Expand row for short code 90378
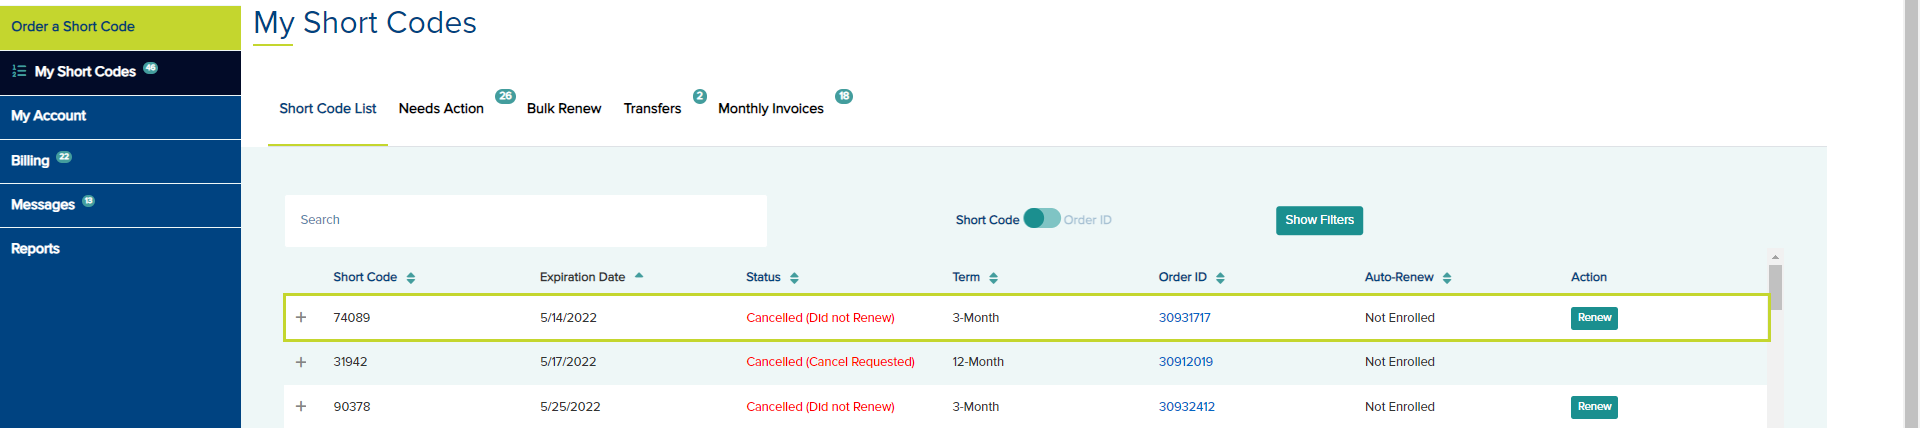The height and width of the screenshot is (428, 1920). click(301, 406)
